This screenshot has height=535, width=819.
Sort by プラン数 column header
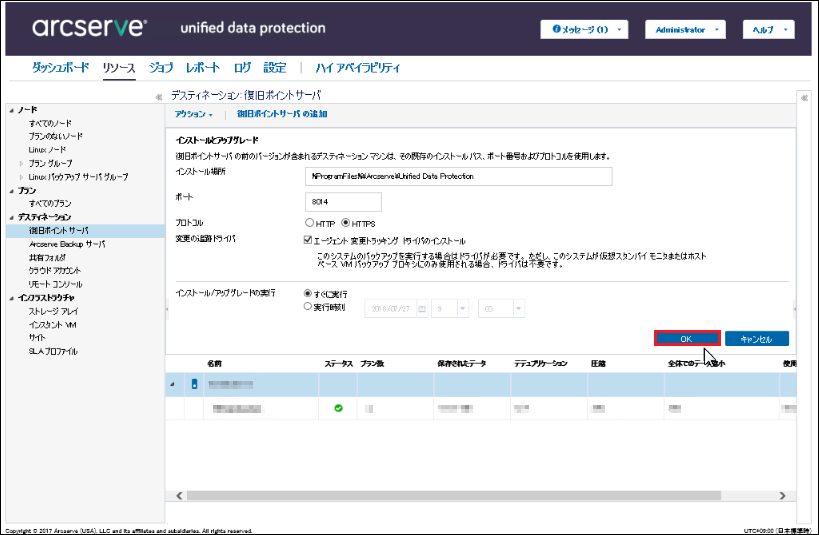tap(372, 364)
